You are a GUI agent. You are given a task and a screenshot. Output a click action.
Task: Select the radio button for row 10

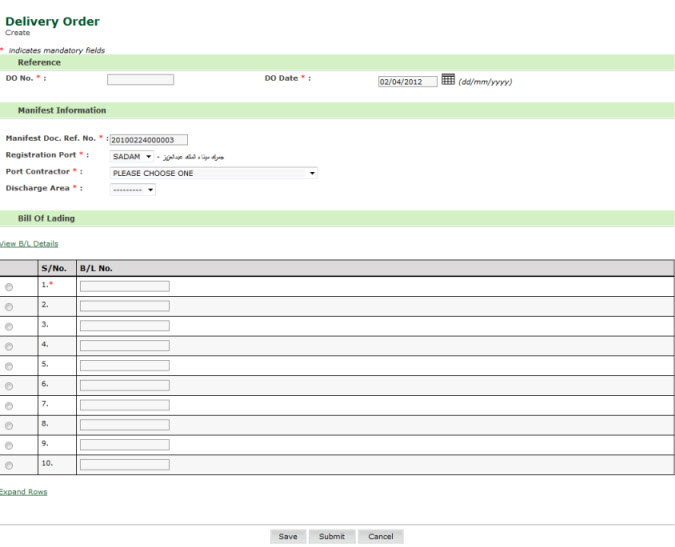[x=9, y=466]
